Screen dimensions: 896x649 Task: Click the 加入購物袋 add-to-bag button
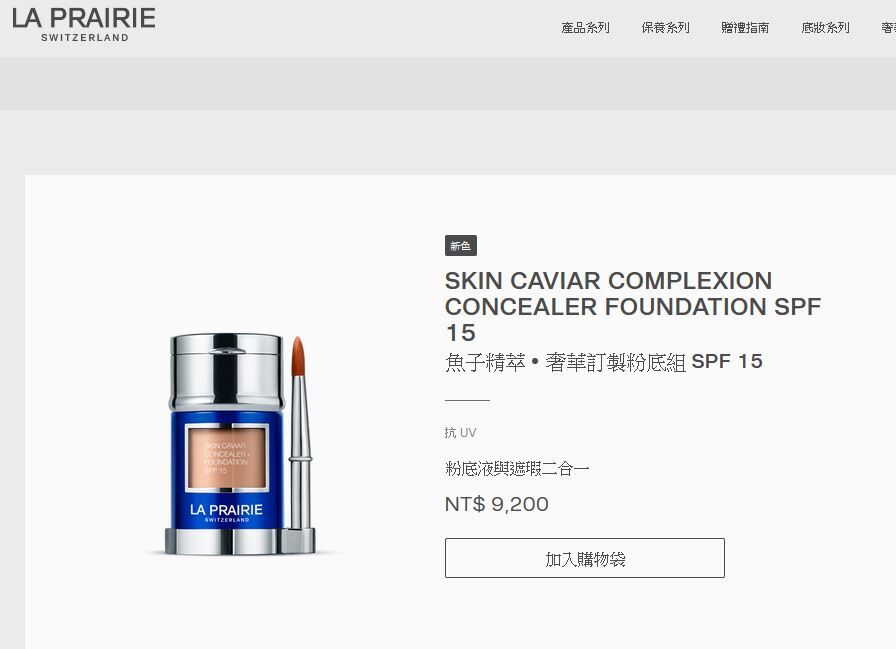pos(585,558)
